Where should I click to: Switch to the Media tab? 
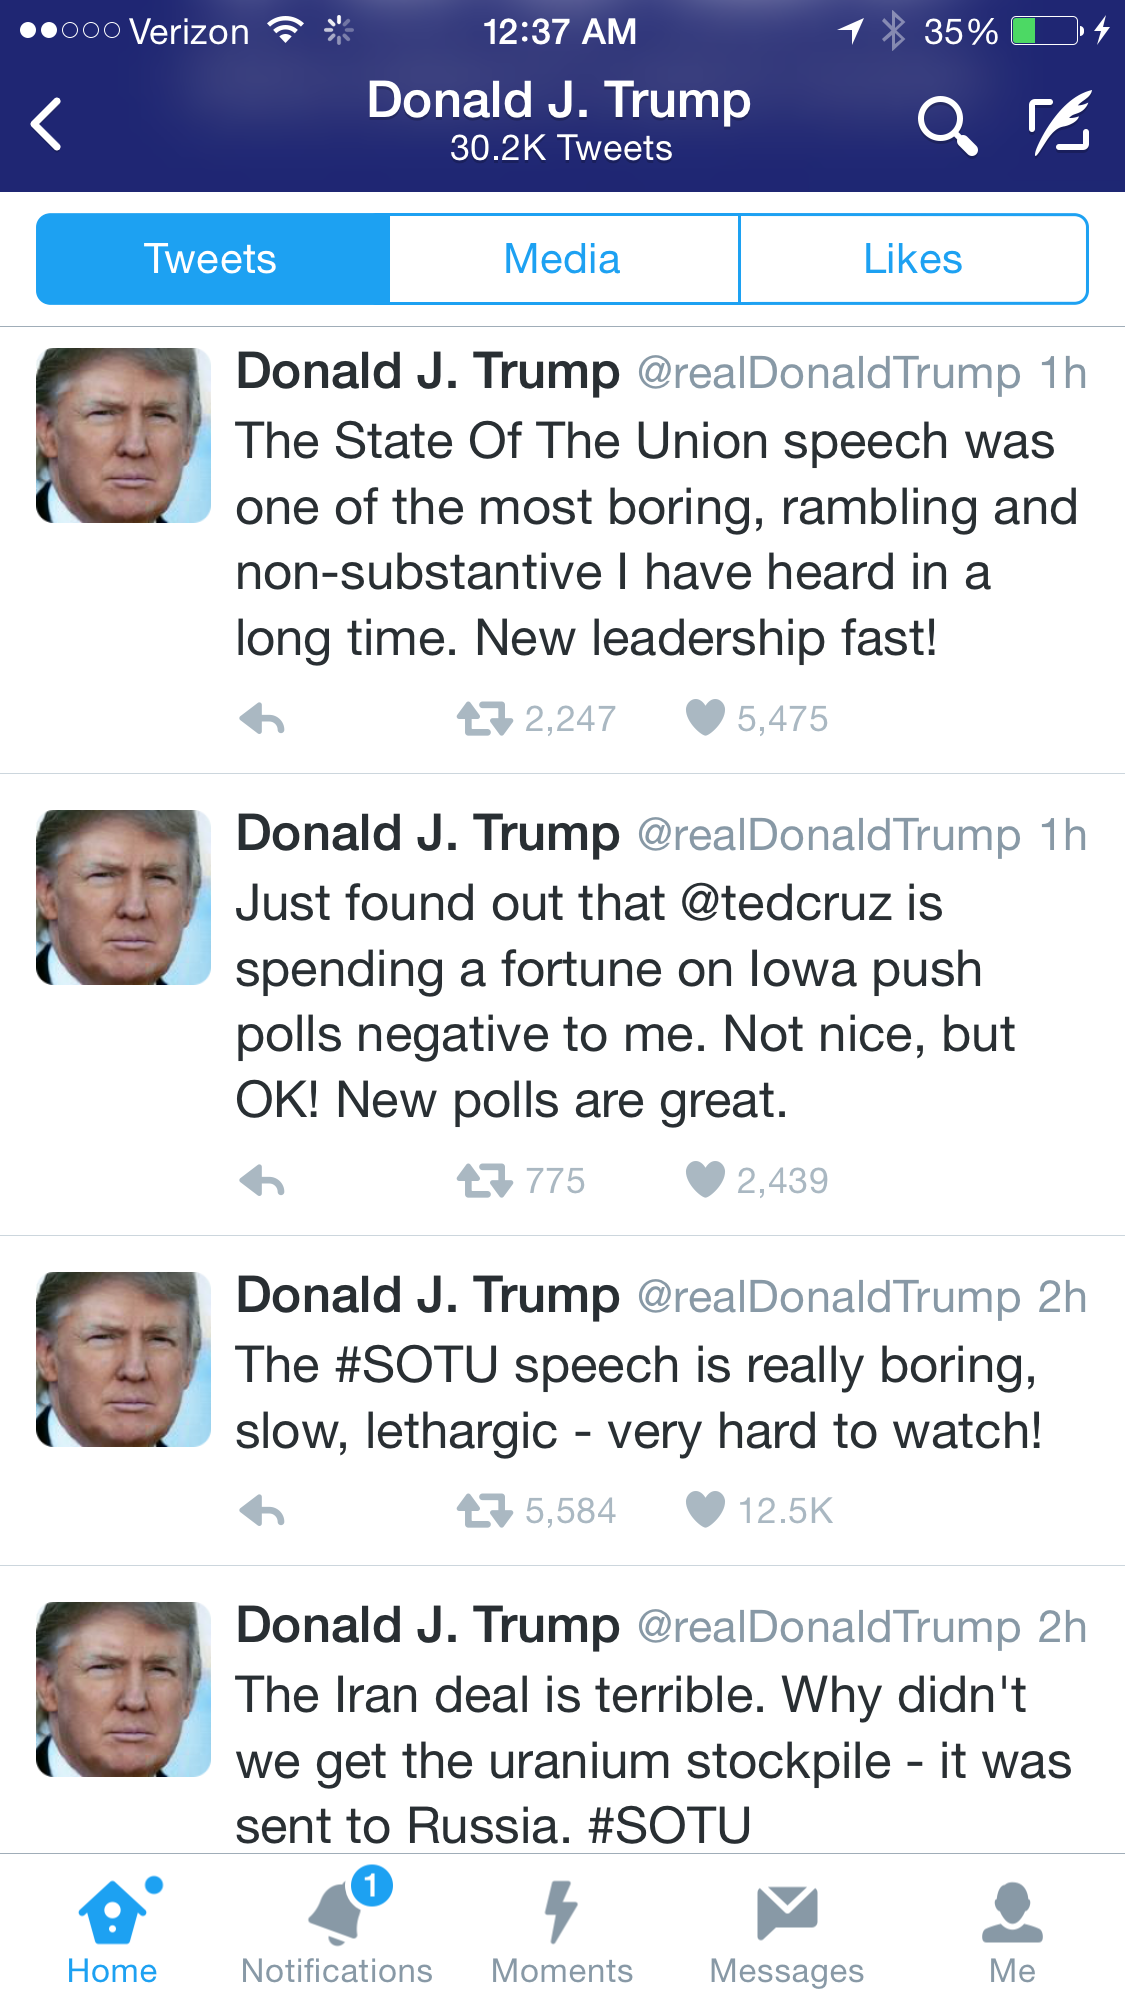[x=563, y=259]
